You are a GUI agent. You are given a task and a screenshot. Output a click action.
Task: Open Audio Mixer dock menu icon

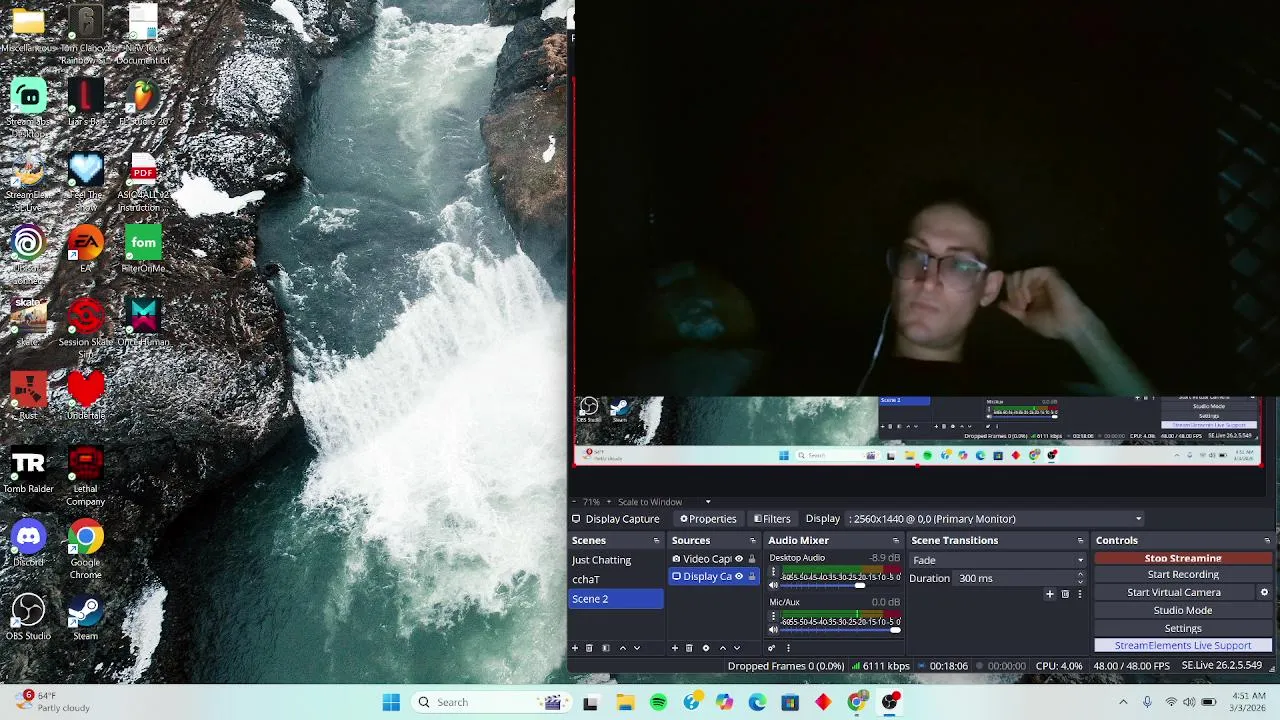[x=896, y=541]
